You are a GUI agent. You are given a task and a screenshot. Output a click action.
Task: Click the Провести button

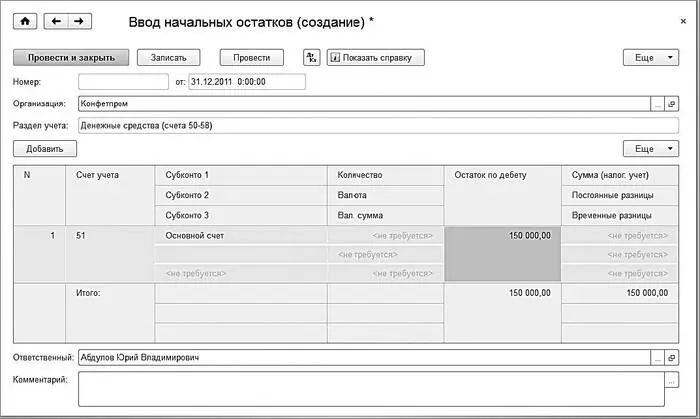click(252, 58)
